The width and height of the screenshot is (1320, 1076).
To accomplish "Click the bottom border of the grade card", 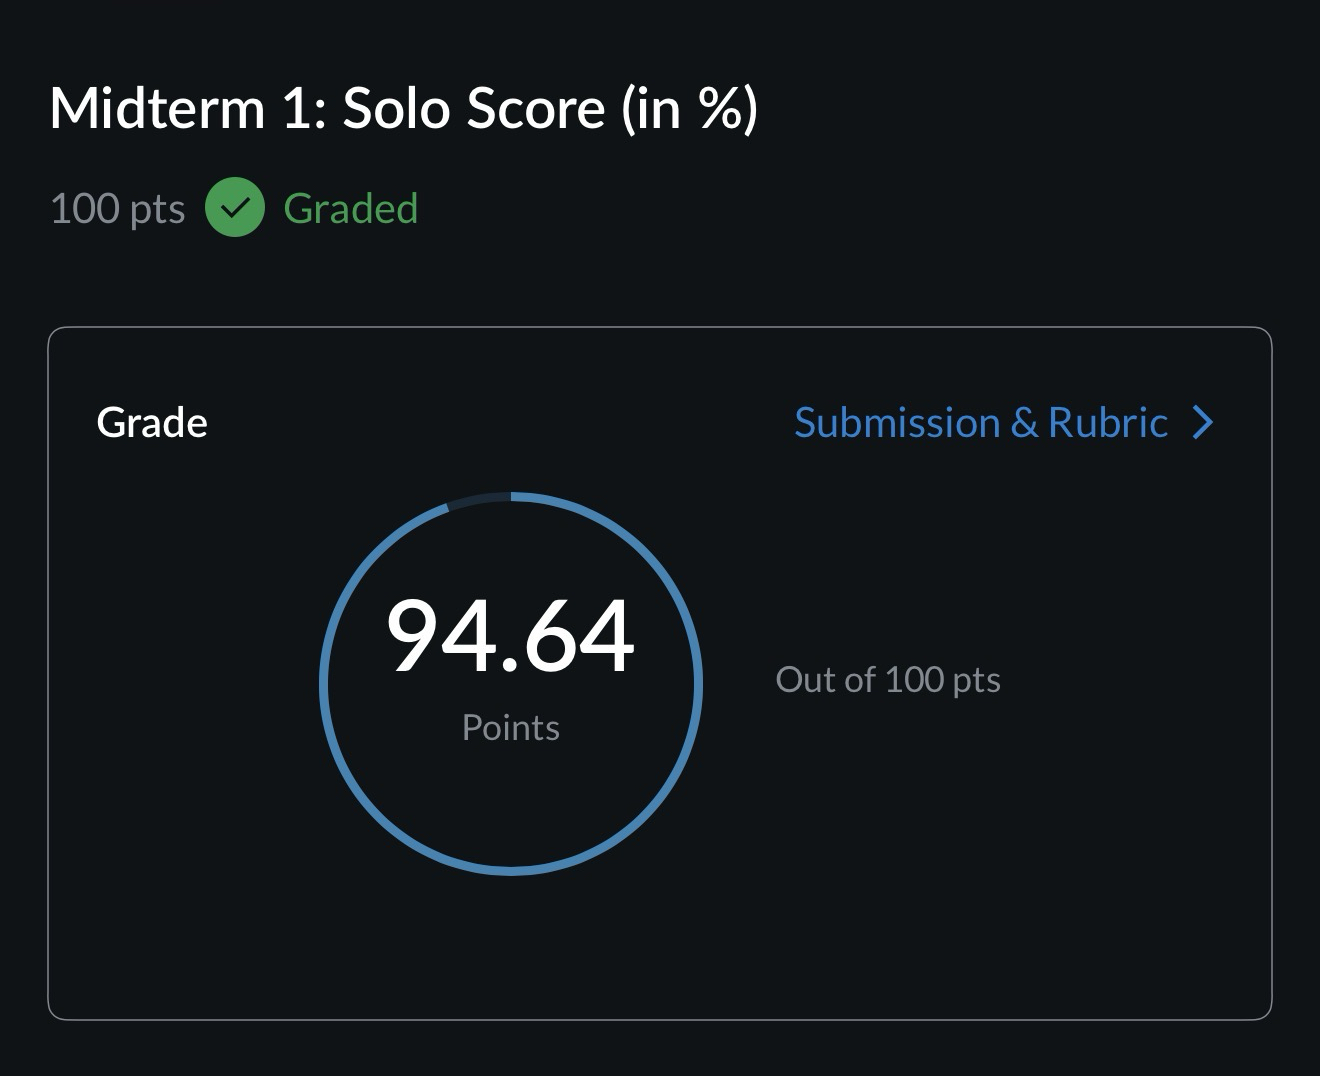I will (x=660, y=1019).
